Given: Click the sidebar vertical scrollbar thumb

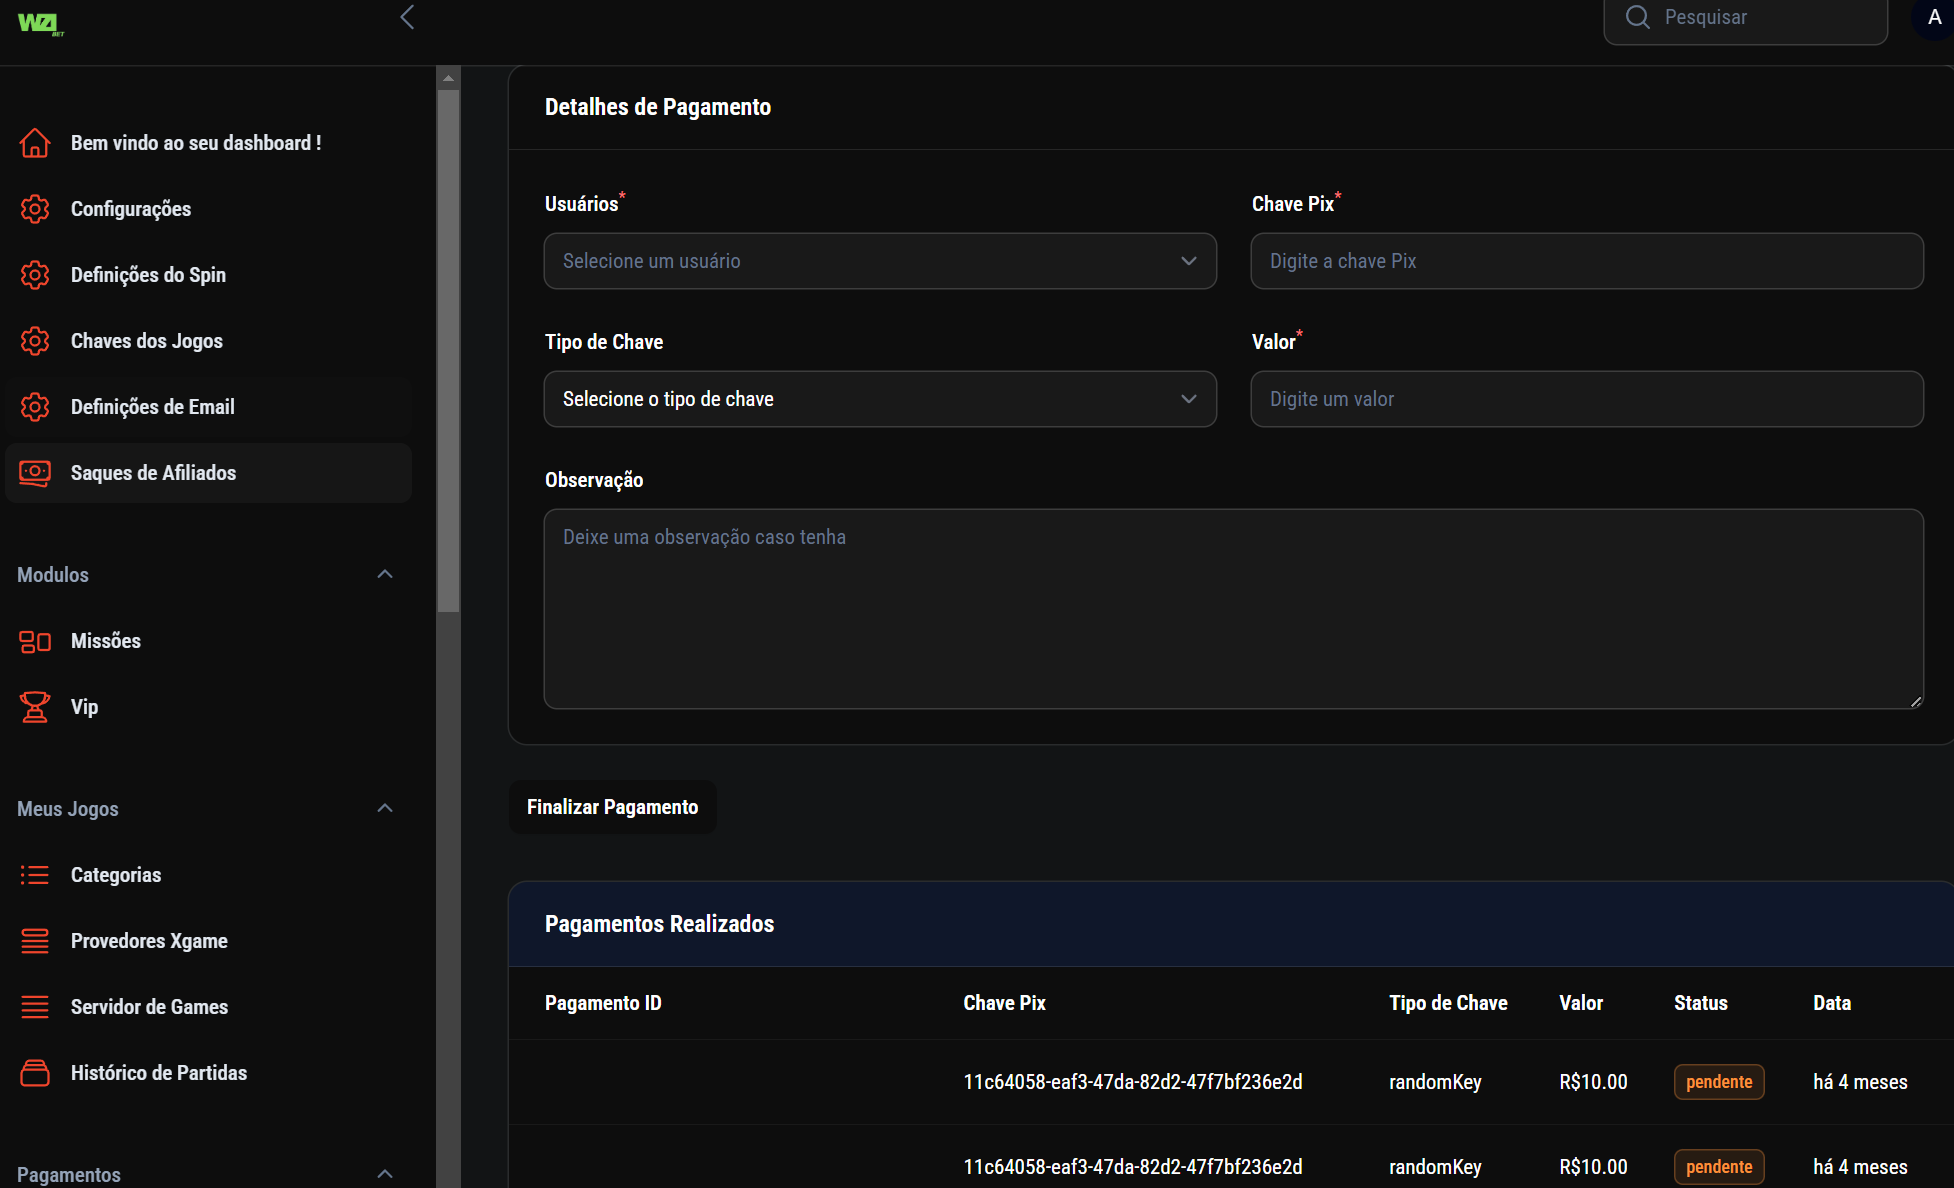Looking at the screenshot, I should [448, 350].
